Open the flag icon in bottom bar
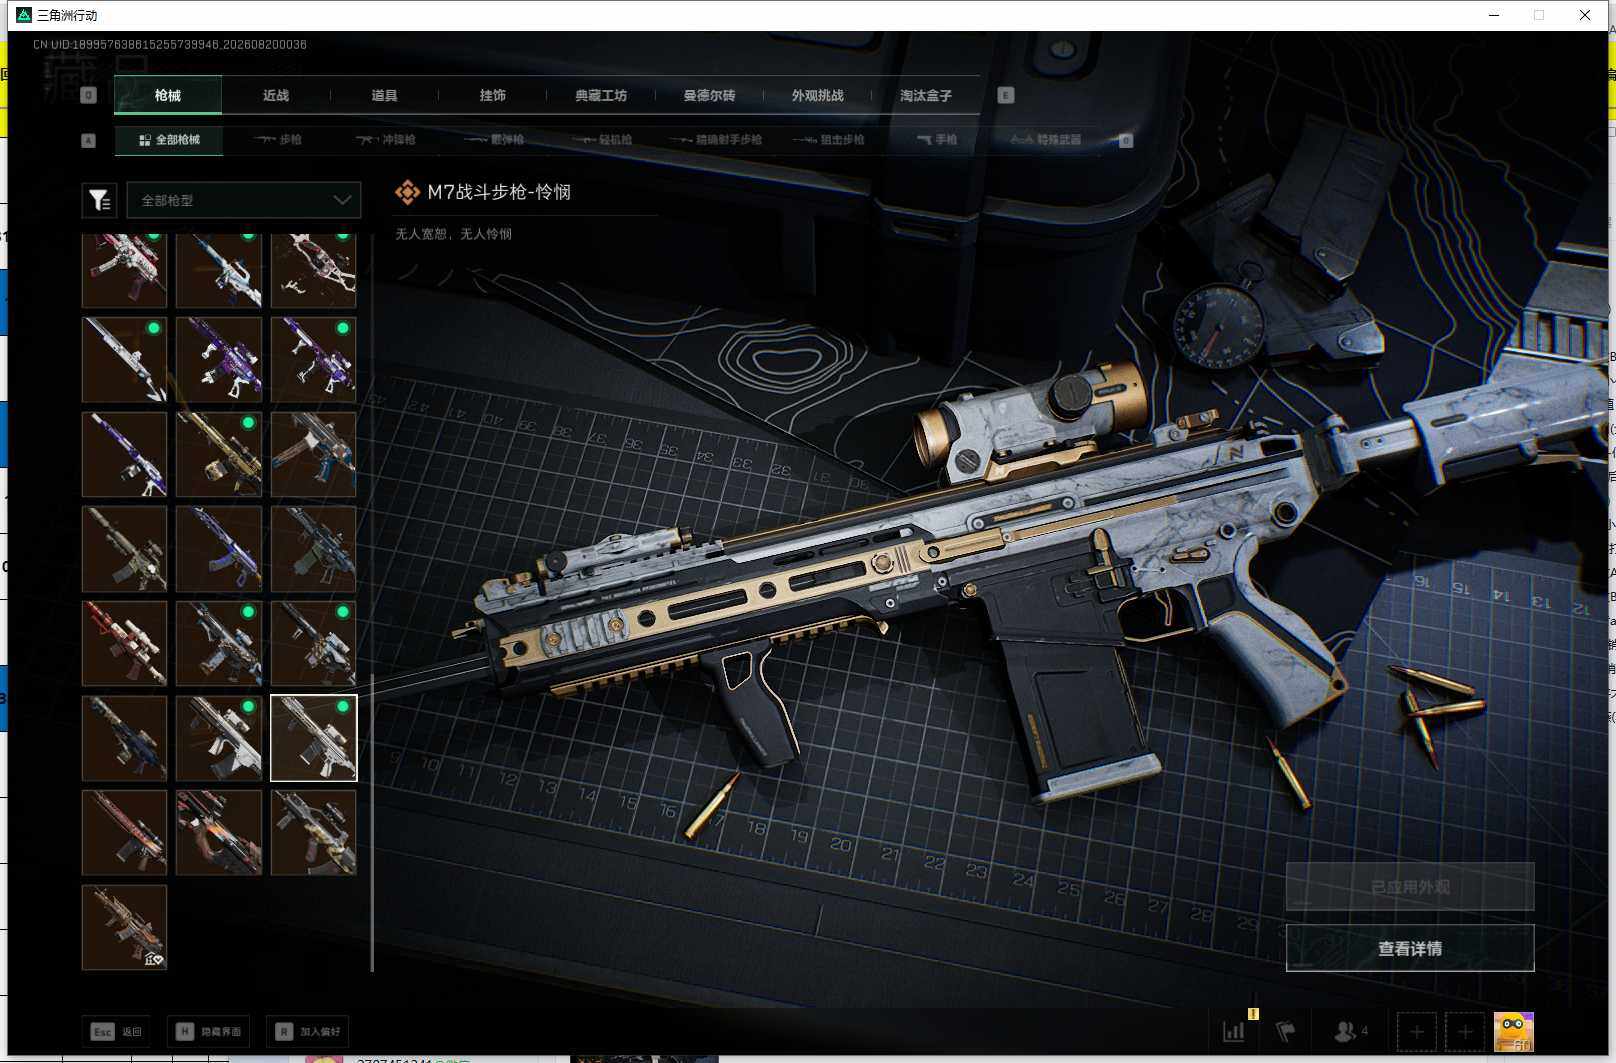The image size is (1616, 1063). [1286, 1031]
